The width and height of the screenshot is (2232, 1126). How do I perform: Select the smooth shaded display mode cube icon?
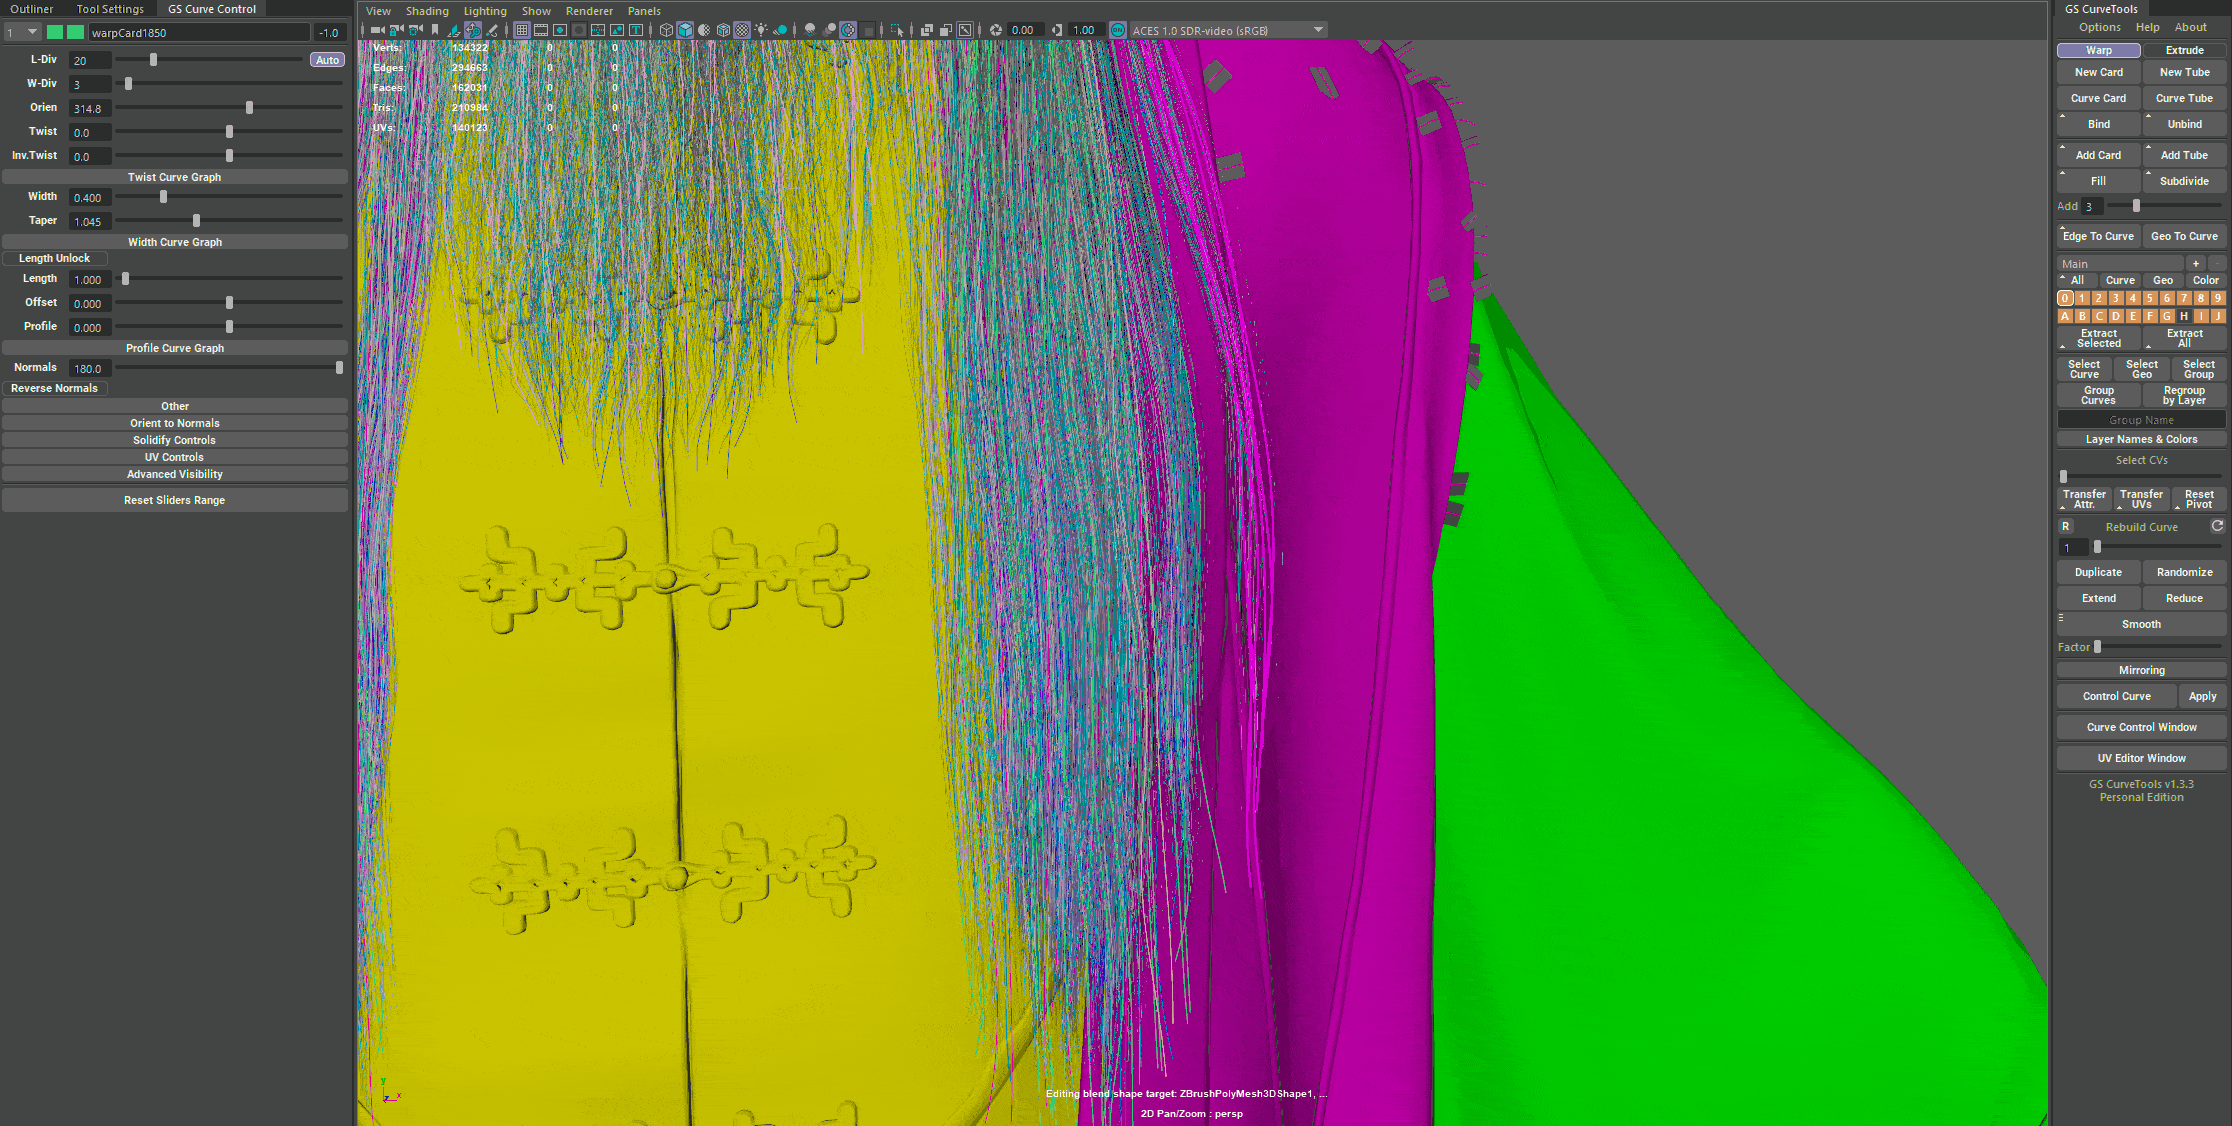click(686, 30)
